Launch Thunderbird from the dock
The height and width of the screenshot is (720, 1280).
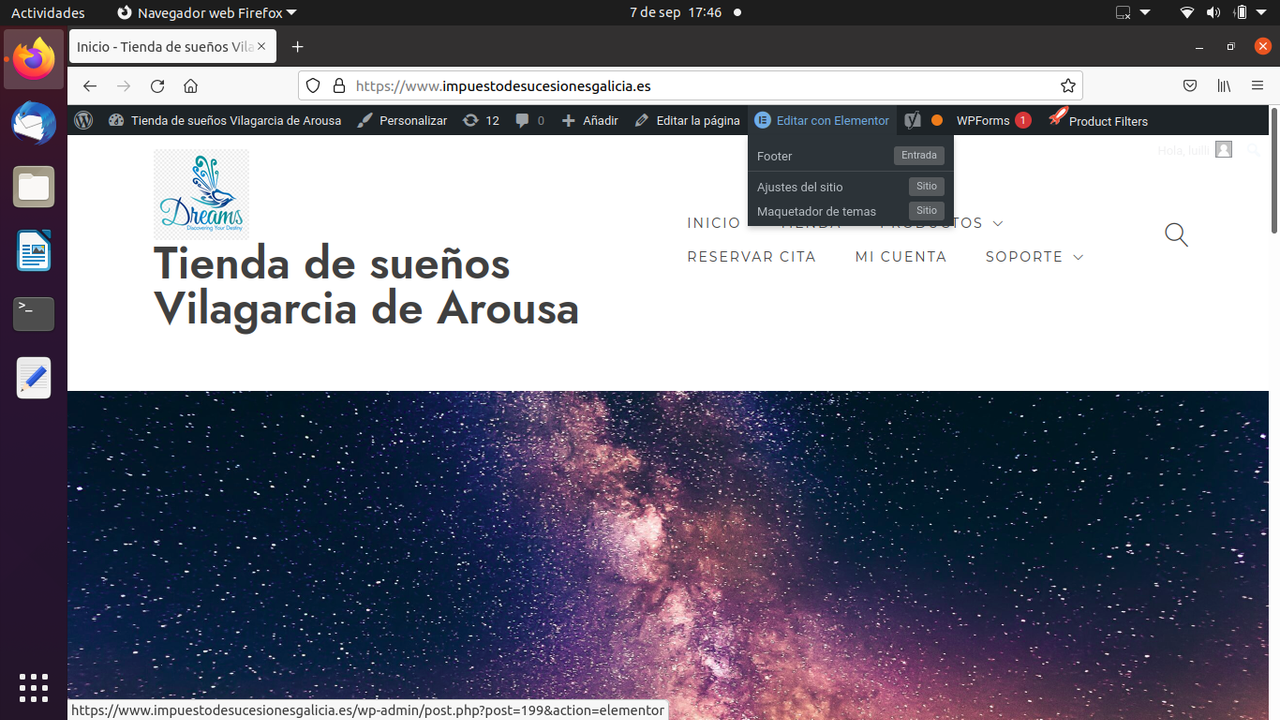pos(34,123)
